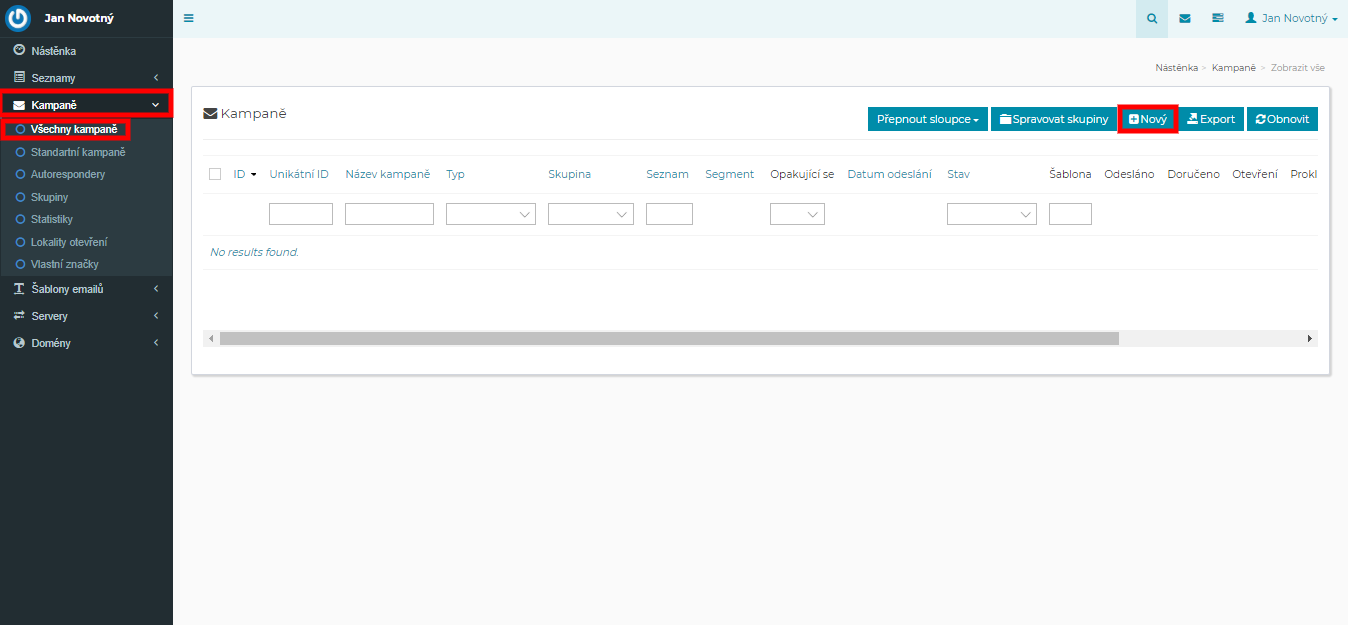1348x625 pixels.
Task: Focus the Šablona filter field
Action: coord(1070,214)
